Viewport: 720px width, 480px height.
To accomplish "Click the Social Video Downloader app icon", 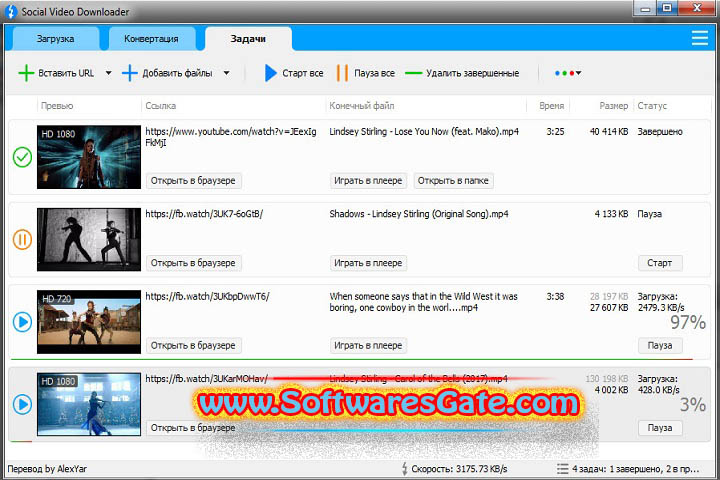I will coord(11,11).
